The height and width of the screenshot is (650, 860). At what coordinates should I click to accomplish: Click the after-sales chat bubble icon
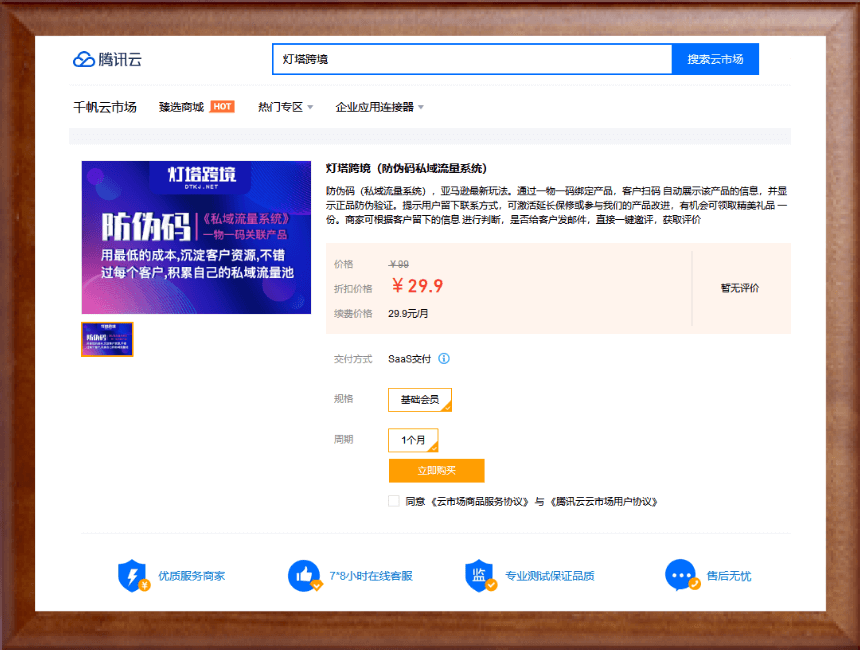click(681, 576)
